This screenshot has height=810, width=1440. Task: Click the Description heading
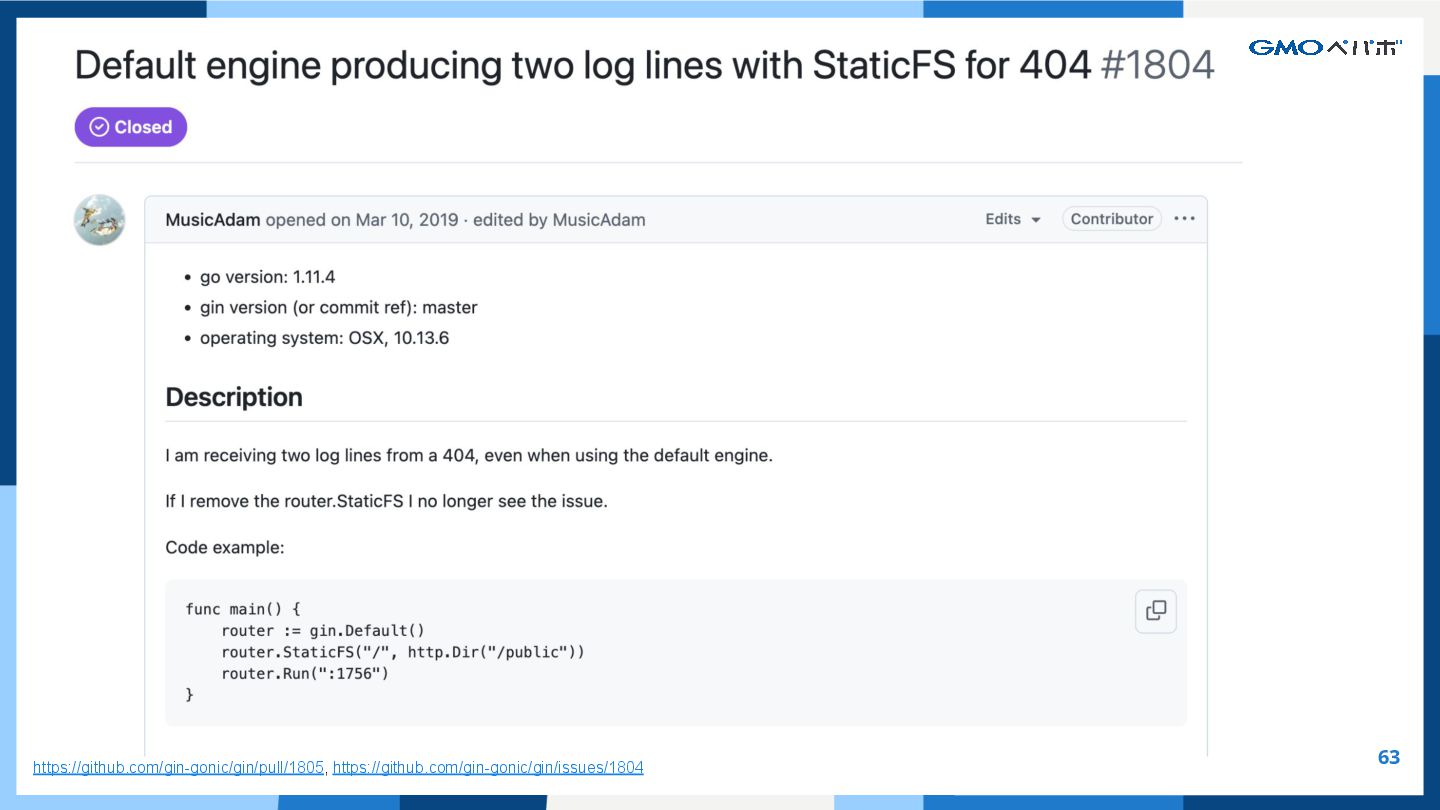coord(234,397)
